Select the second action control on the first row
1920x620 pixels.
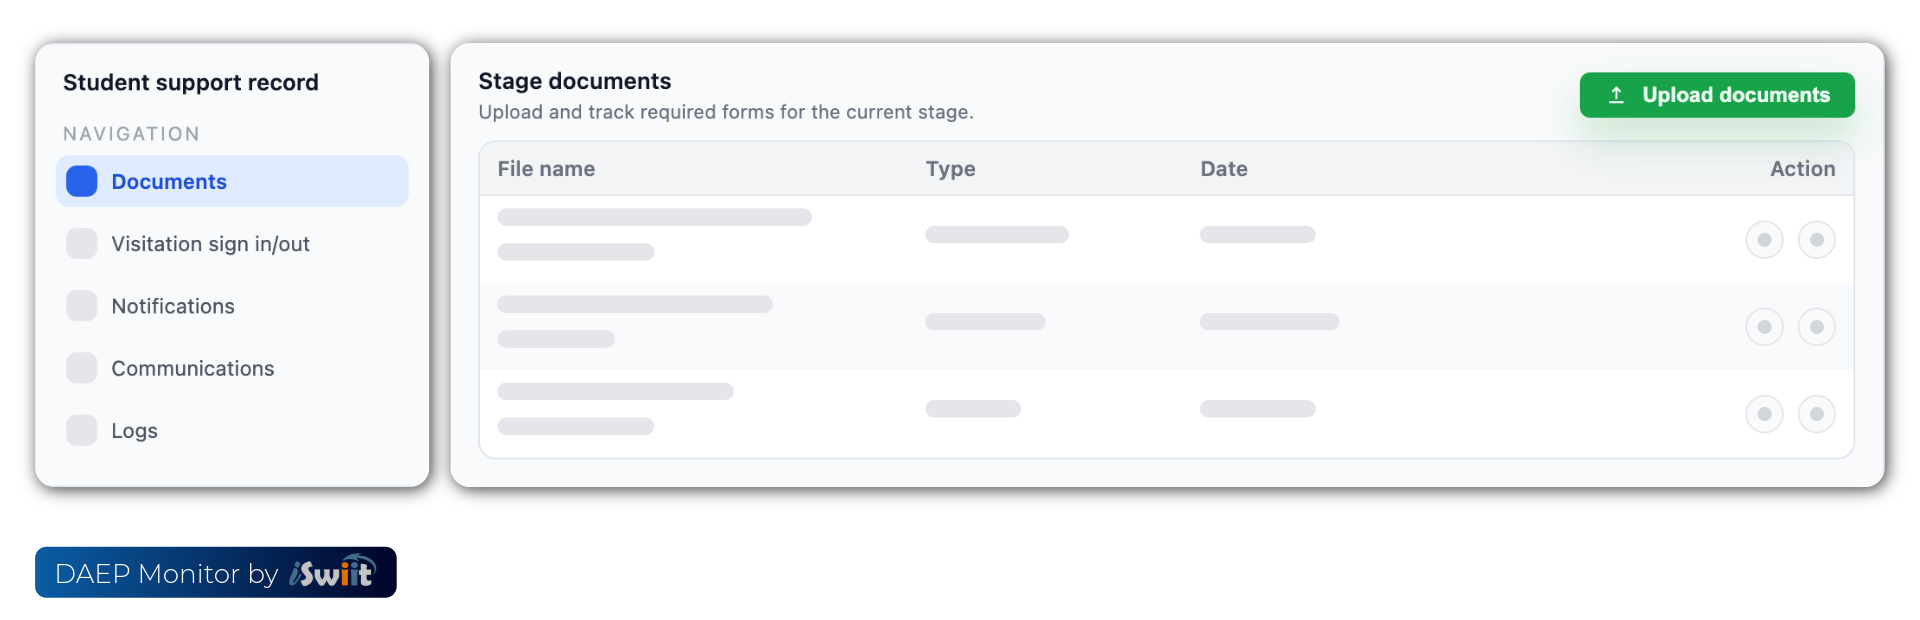(x=1818, y=239)
